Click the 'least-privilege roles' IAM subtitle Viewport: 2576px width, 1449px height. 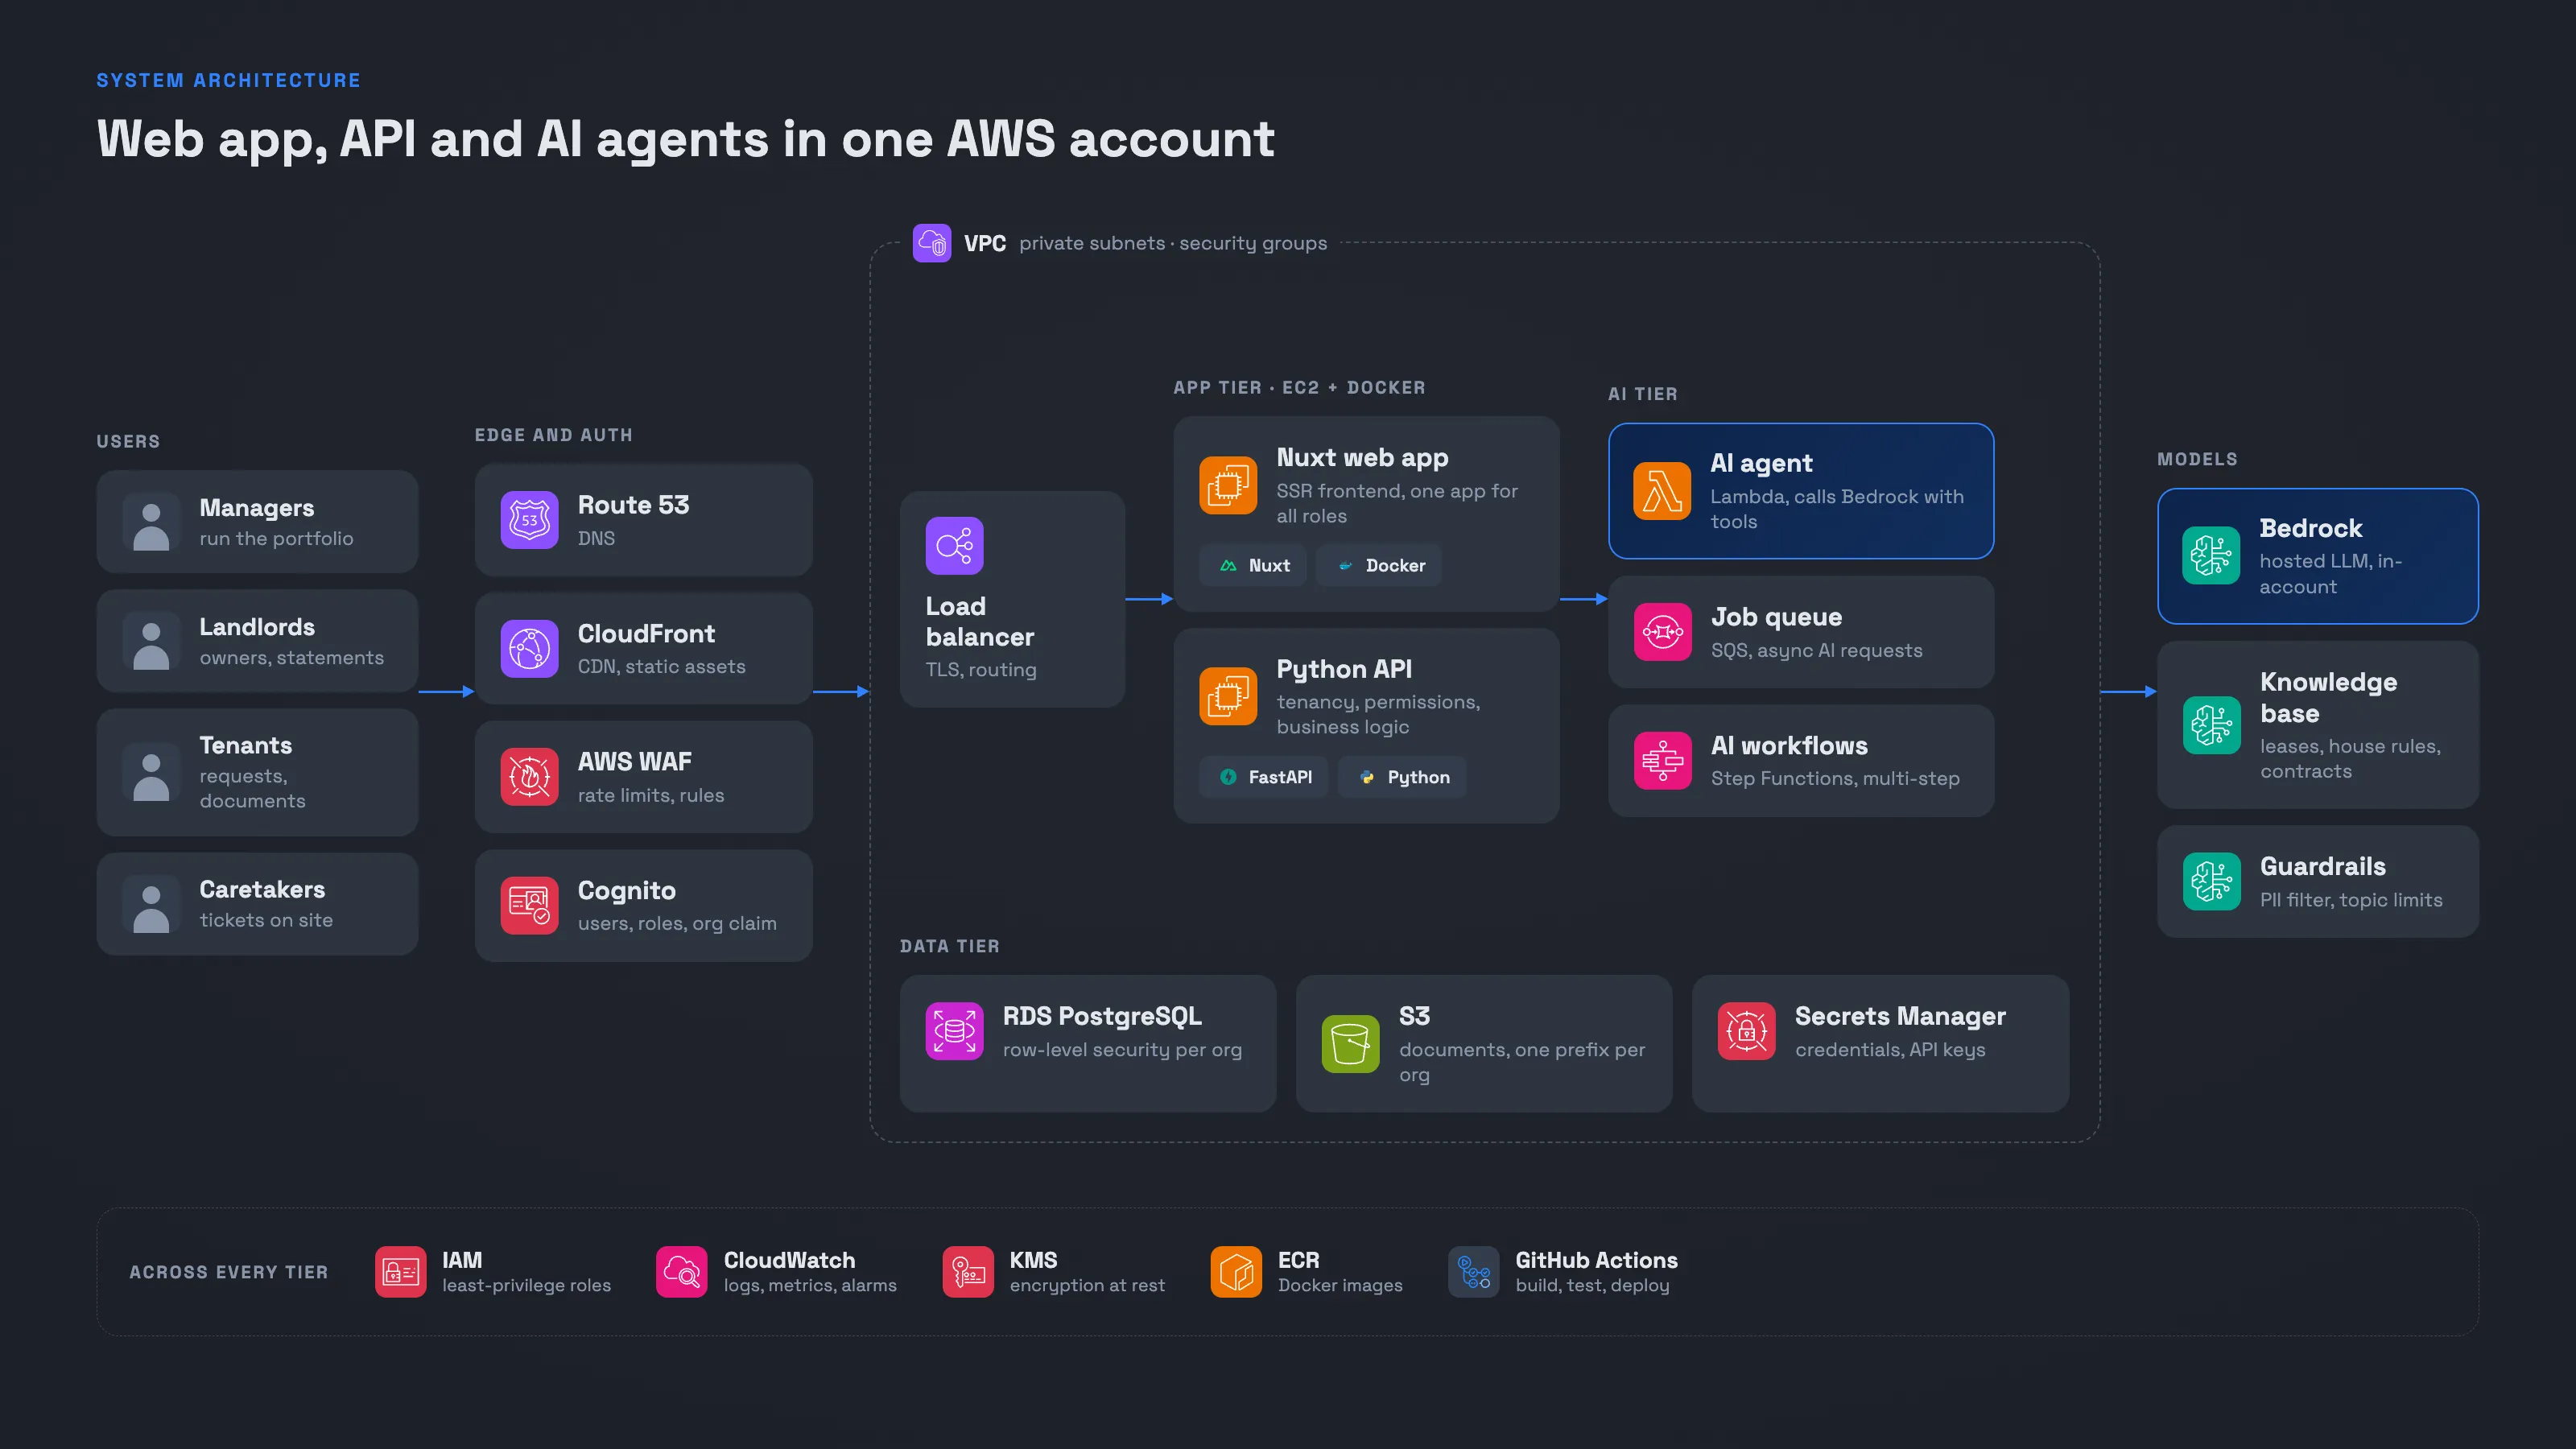point(526,1286)
